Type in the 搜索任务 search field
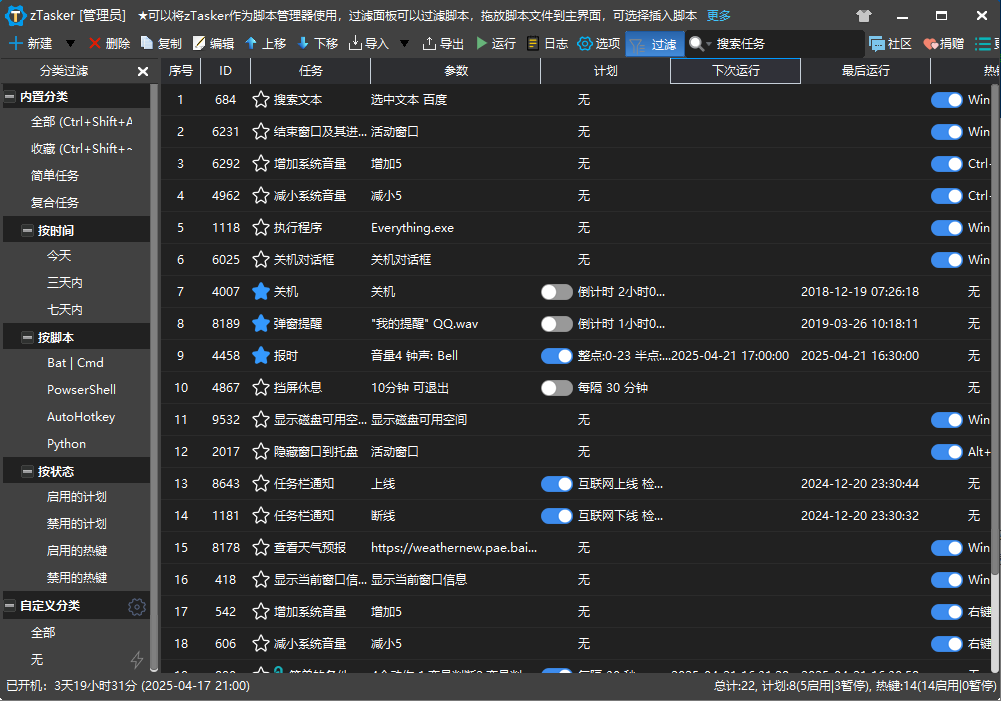The width and height of the screenshot is (1001, 701). (x=760, y=44)
